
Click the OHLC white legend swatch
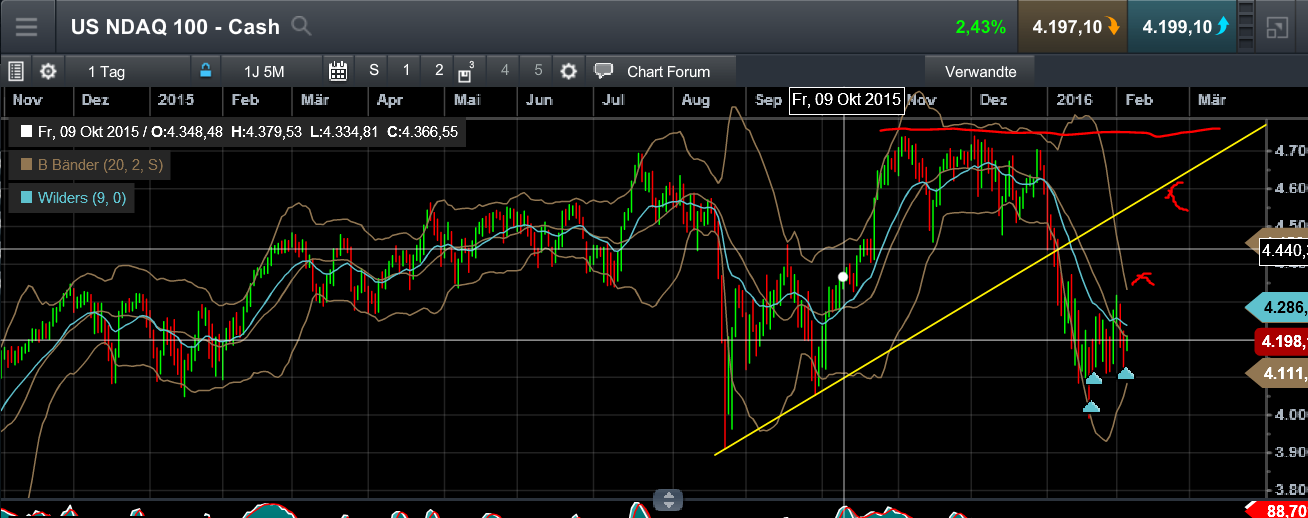(24, 132)
